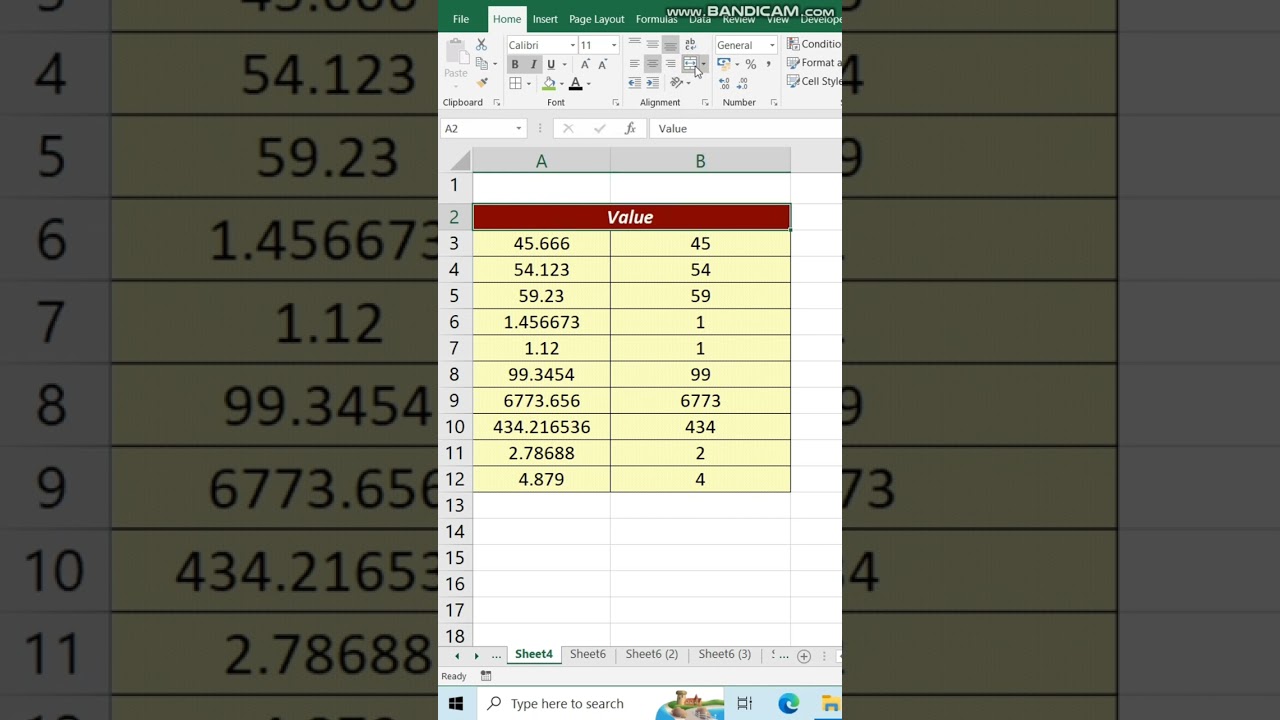The height and width of the screenshot is (720, 1280).
Task: Apply the Fill Color bucket icon
Action: coord(549,83)
